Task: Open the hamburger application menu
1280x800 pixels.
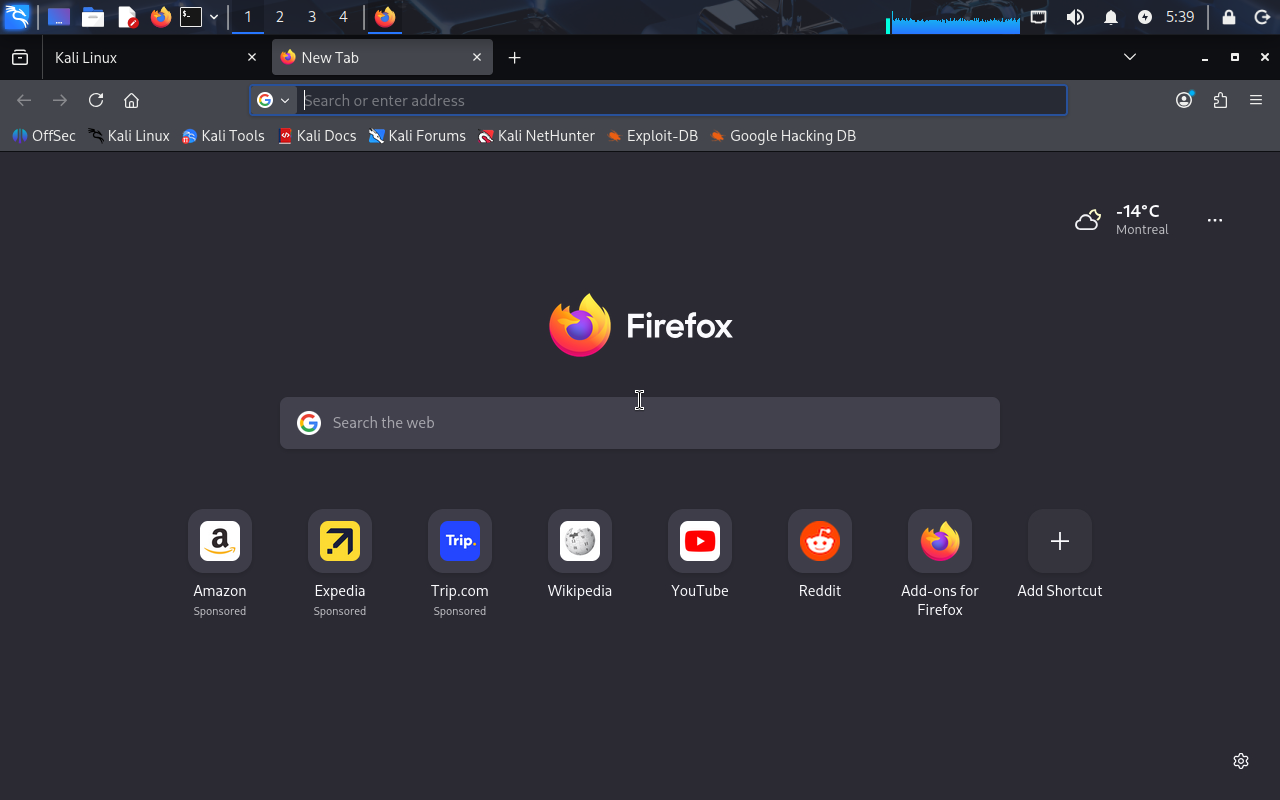Action: 1256,100
